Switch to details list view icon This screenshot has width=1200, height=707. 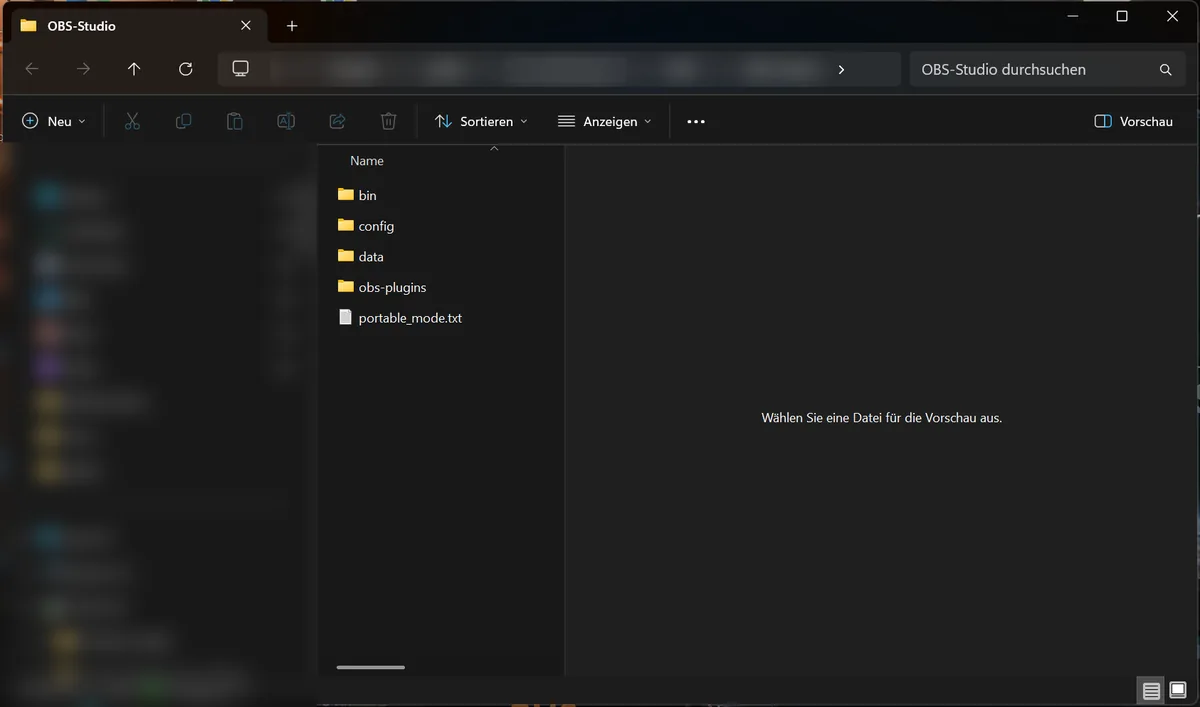tap(1151, 691)
